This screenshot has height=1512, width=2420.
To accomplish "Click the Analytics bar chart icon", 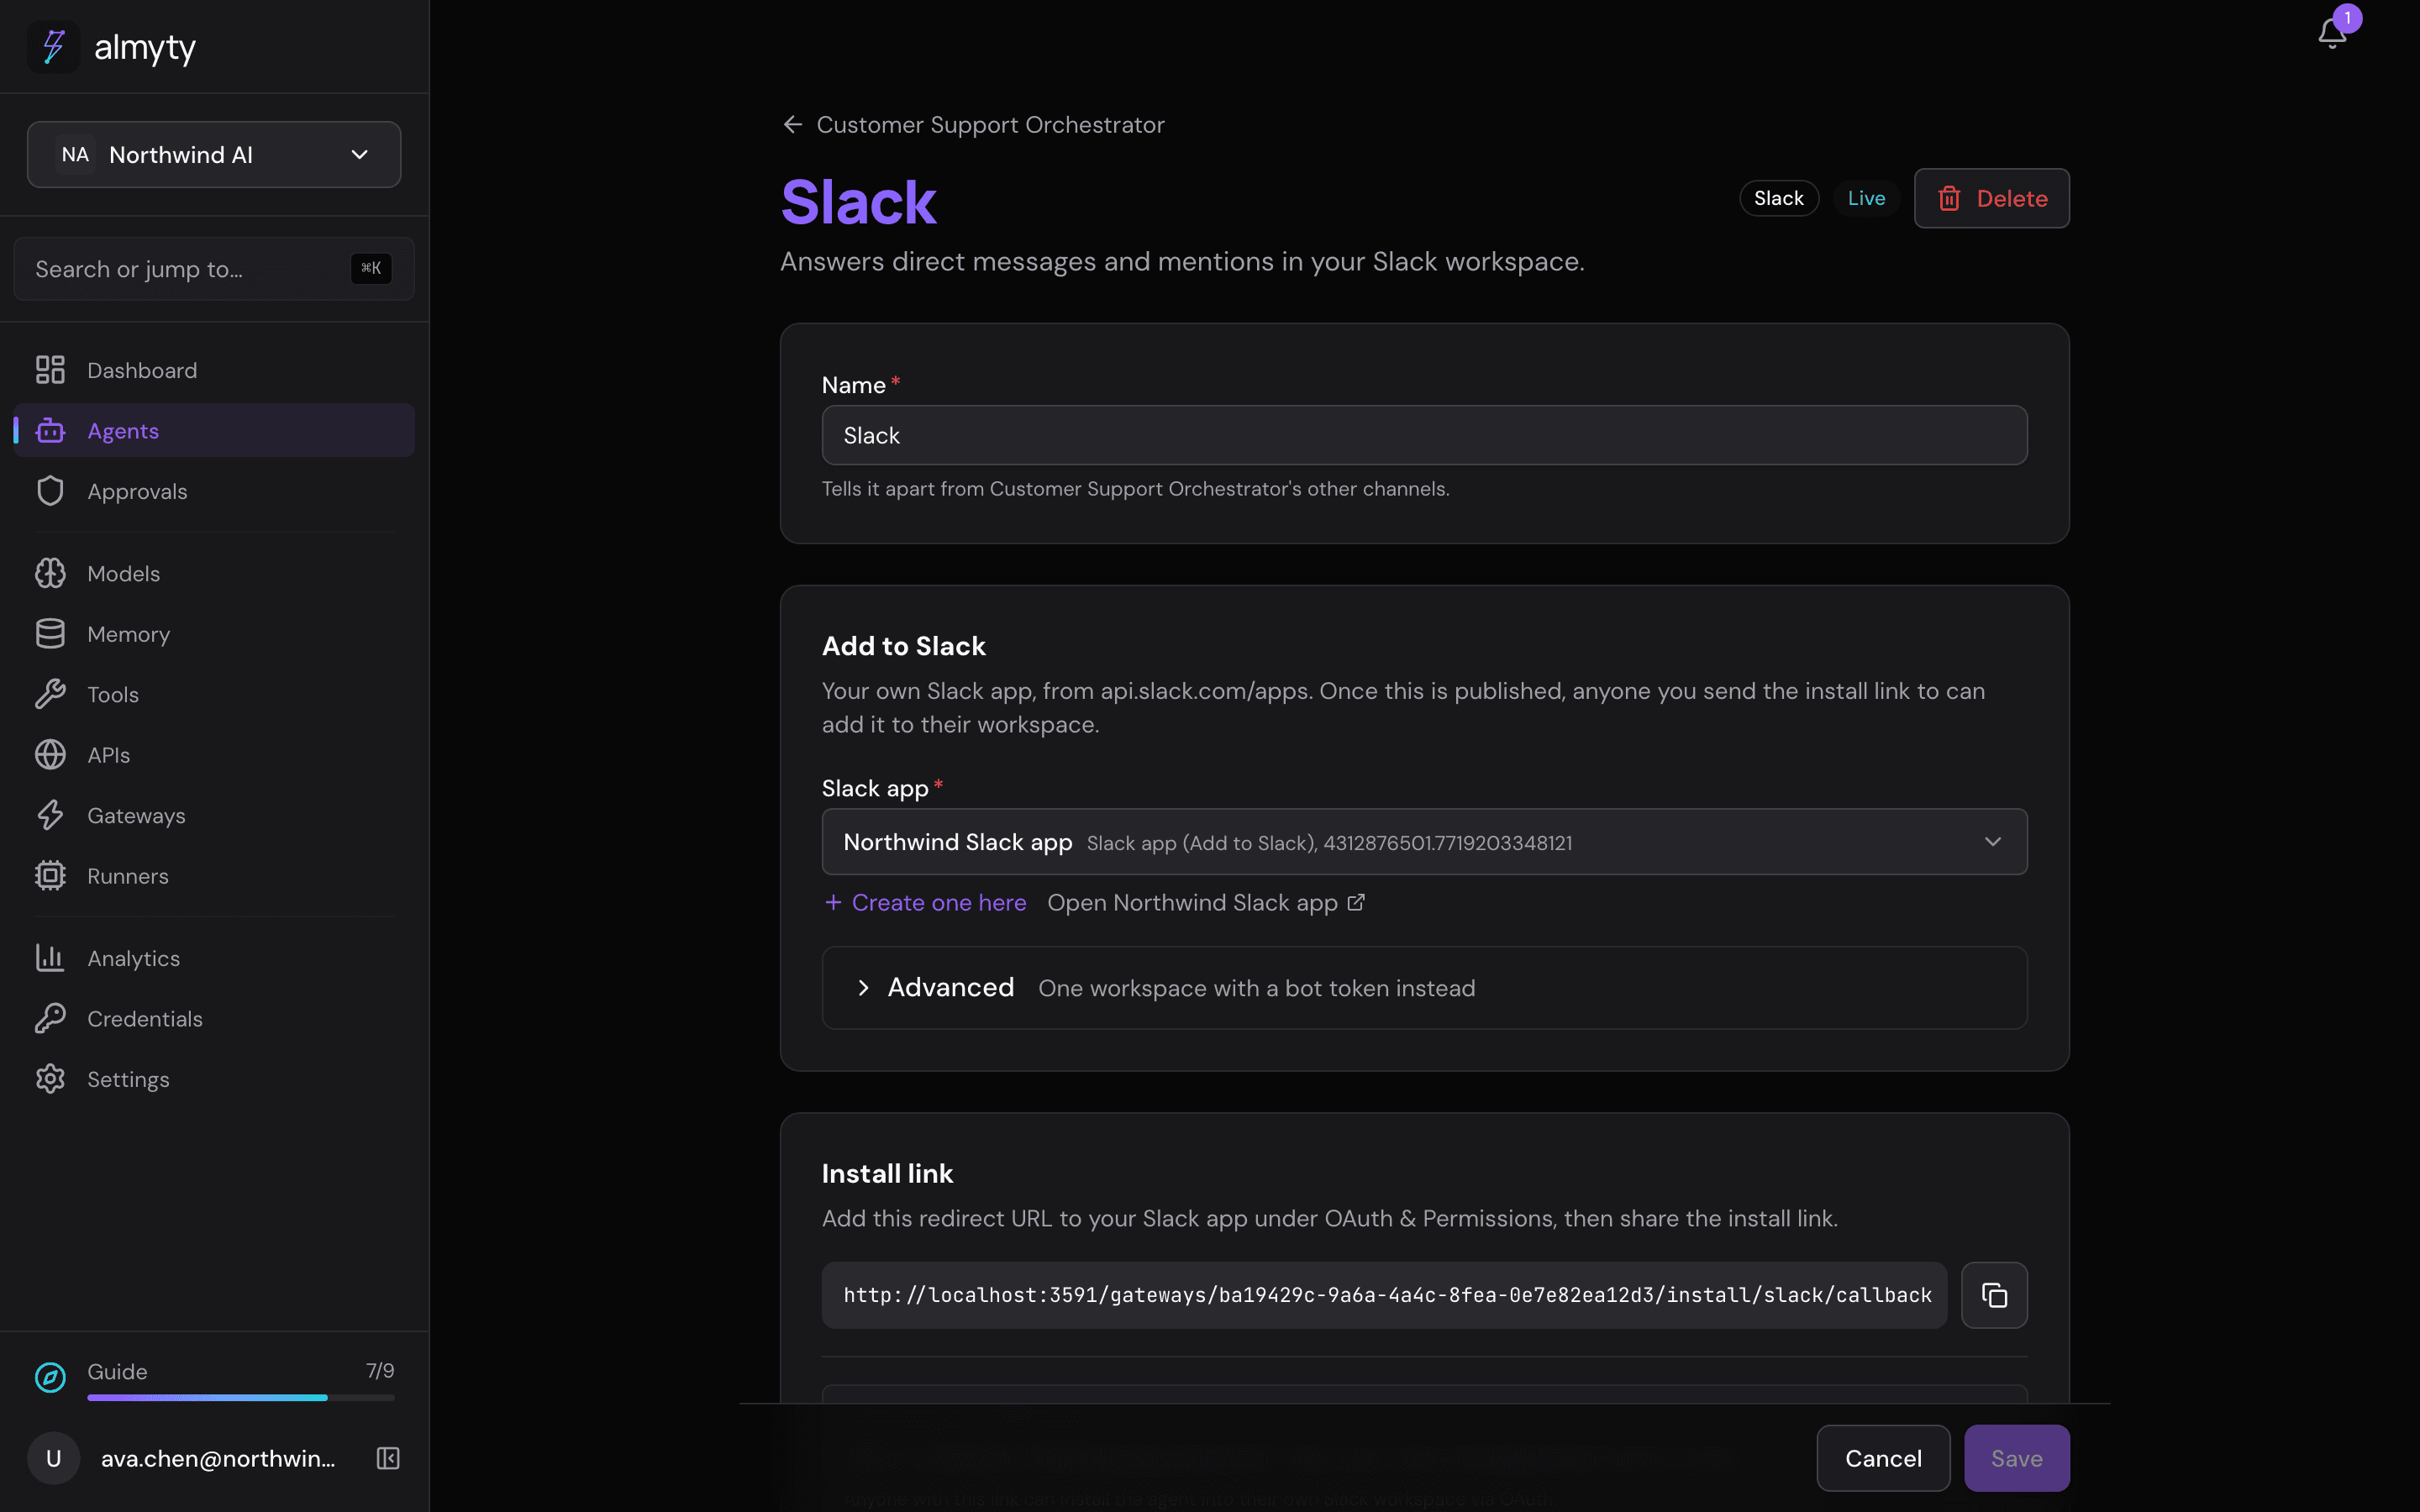I will click(50, 958).
